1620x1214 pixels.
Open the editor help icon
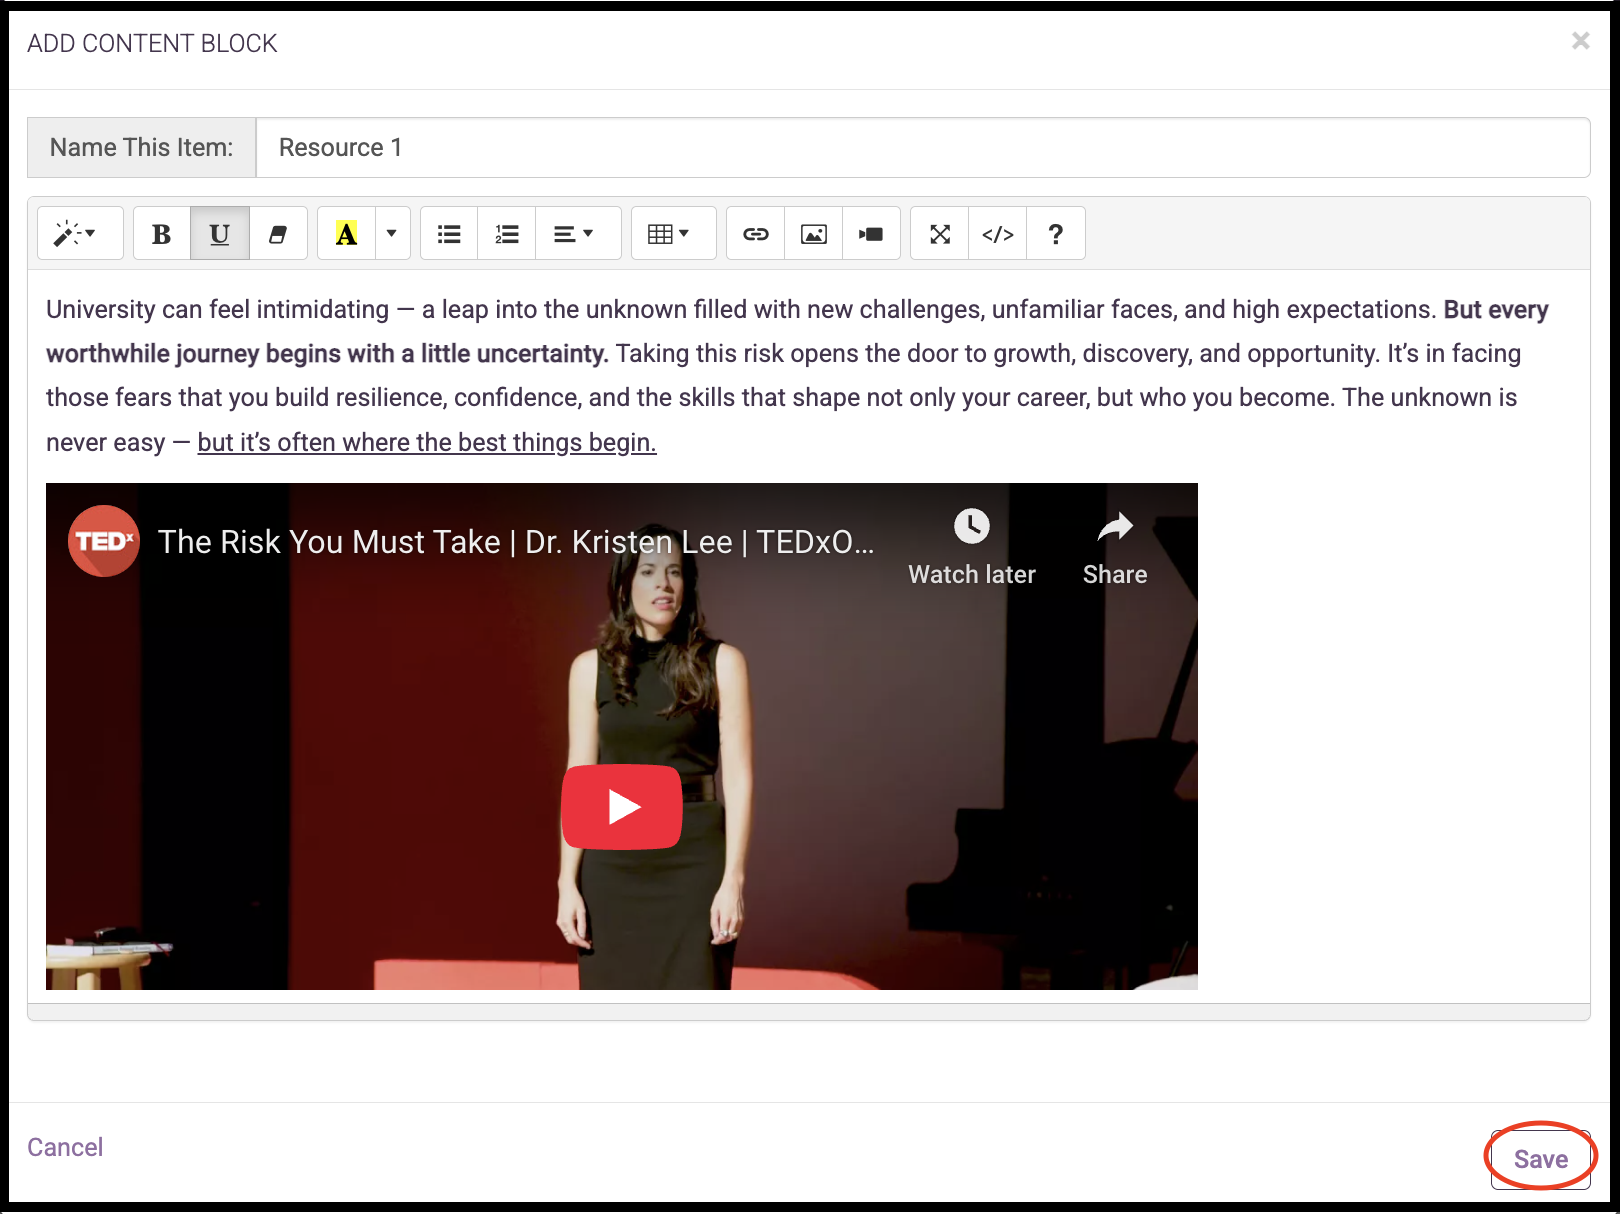1056,234
